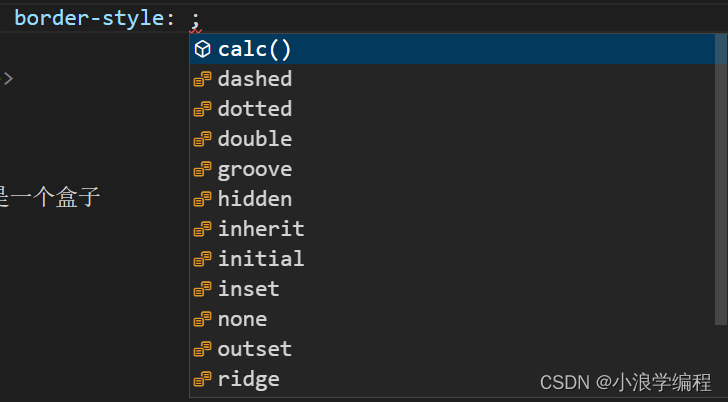Click the value icon beside inset
Viewport: 728px width, 402px height.
coord(202,289)
